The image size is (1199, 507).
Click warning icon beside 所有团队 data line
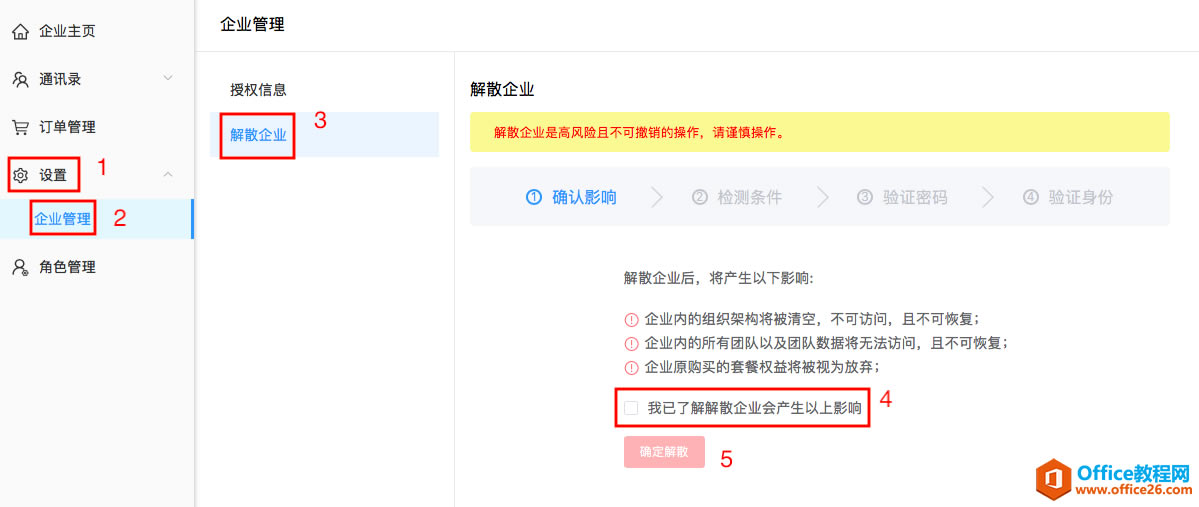point(631,343)
